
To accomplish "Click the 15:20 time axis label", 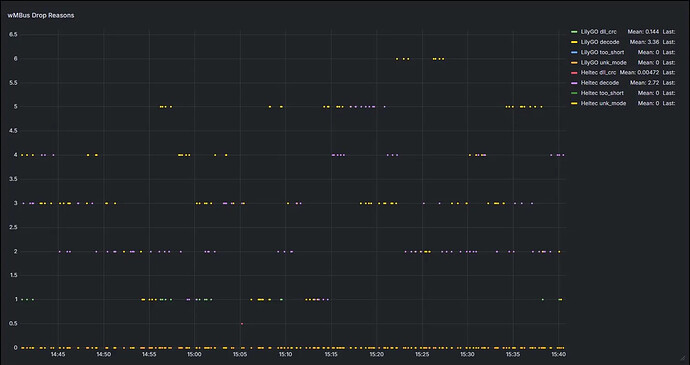I will pos(377,354).
